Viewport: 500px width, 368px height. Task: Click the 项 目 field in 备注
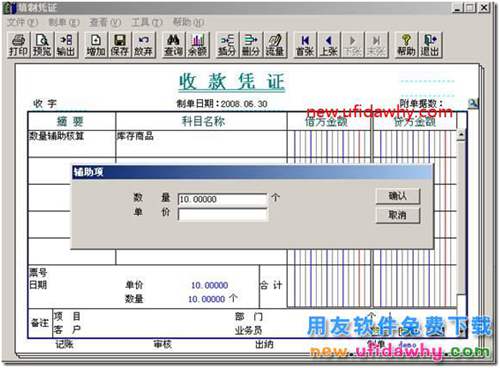67,316
